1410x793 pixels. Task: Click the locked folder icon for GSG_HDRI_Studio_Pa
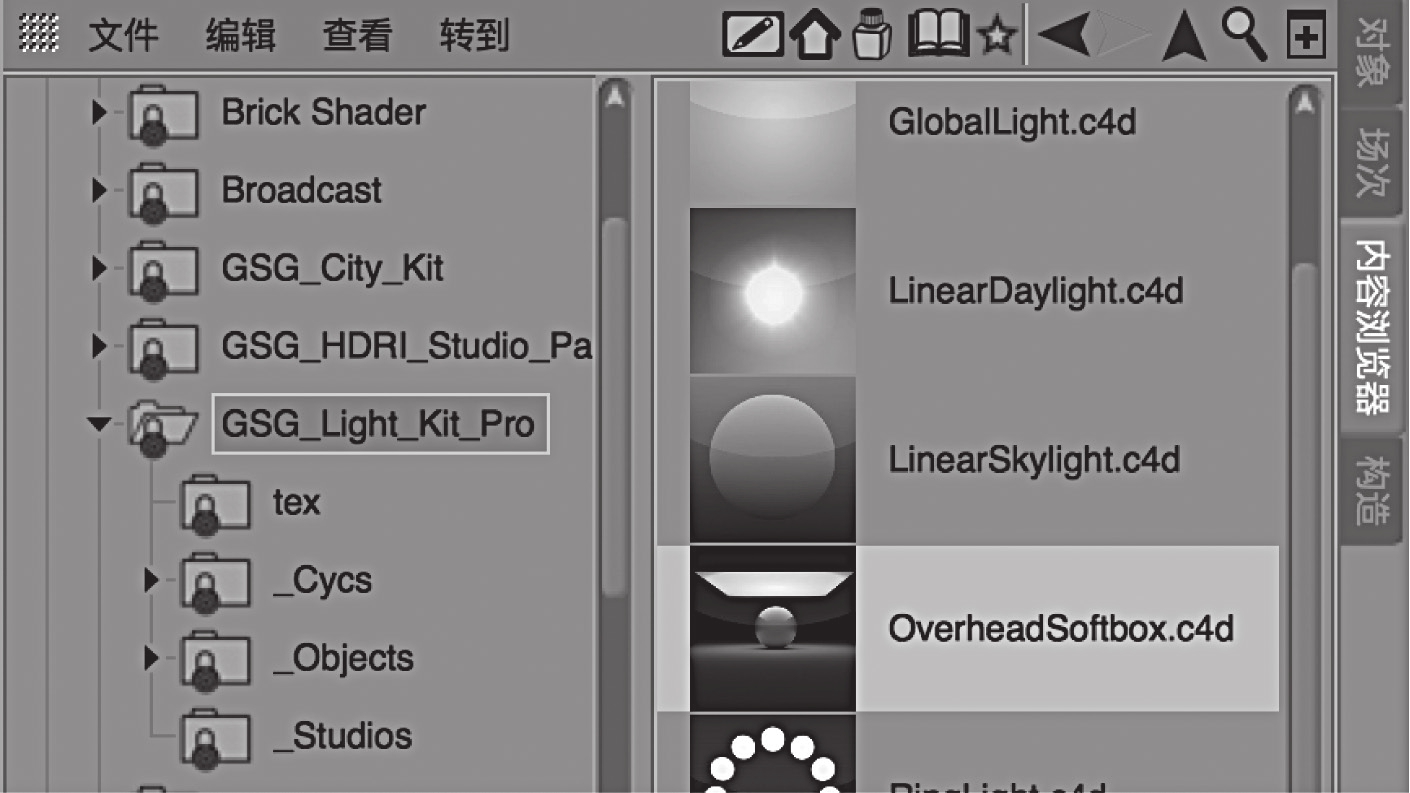pyautogui.click(x=162, y=351)
